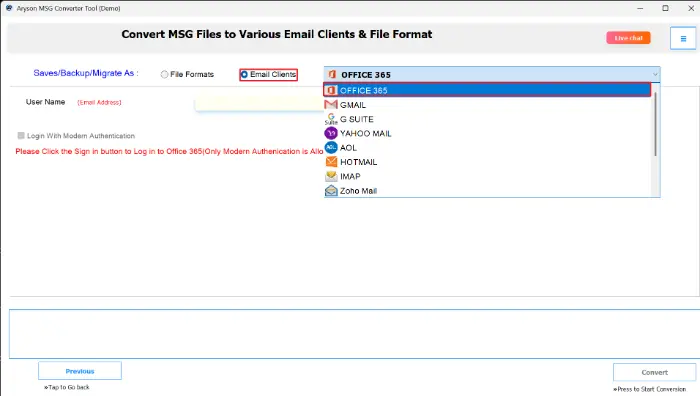Click the dropdown list vertical scrollbar
The height and width of the screenshot is (396, 700).
point(655,124)
